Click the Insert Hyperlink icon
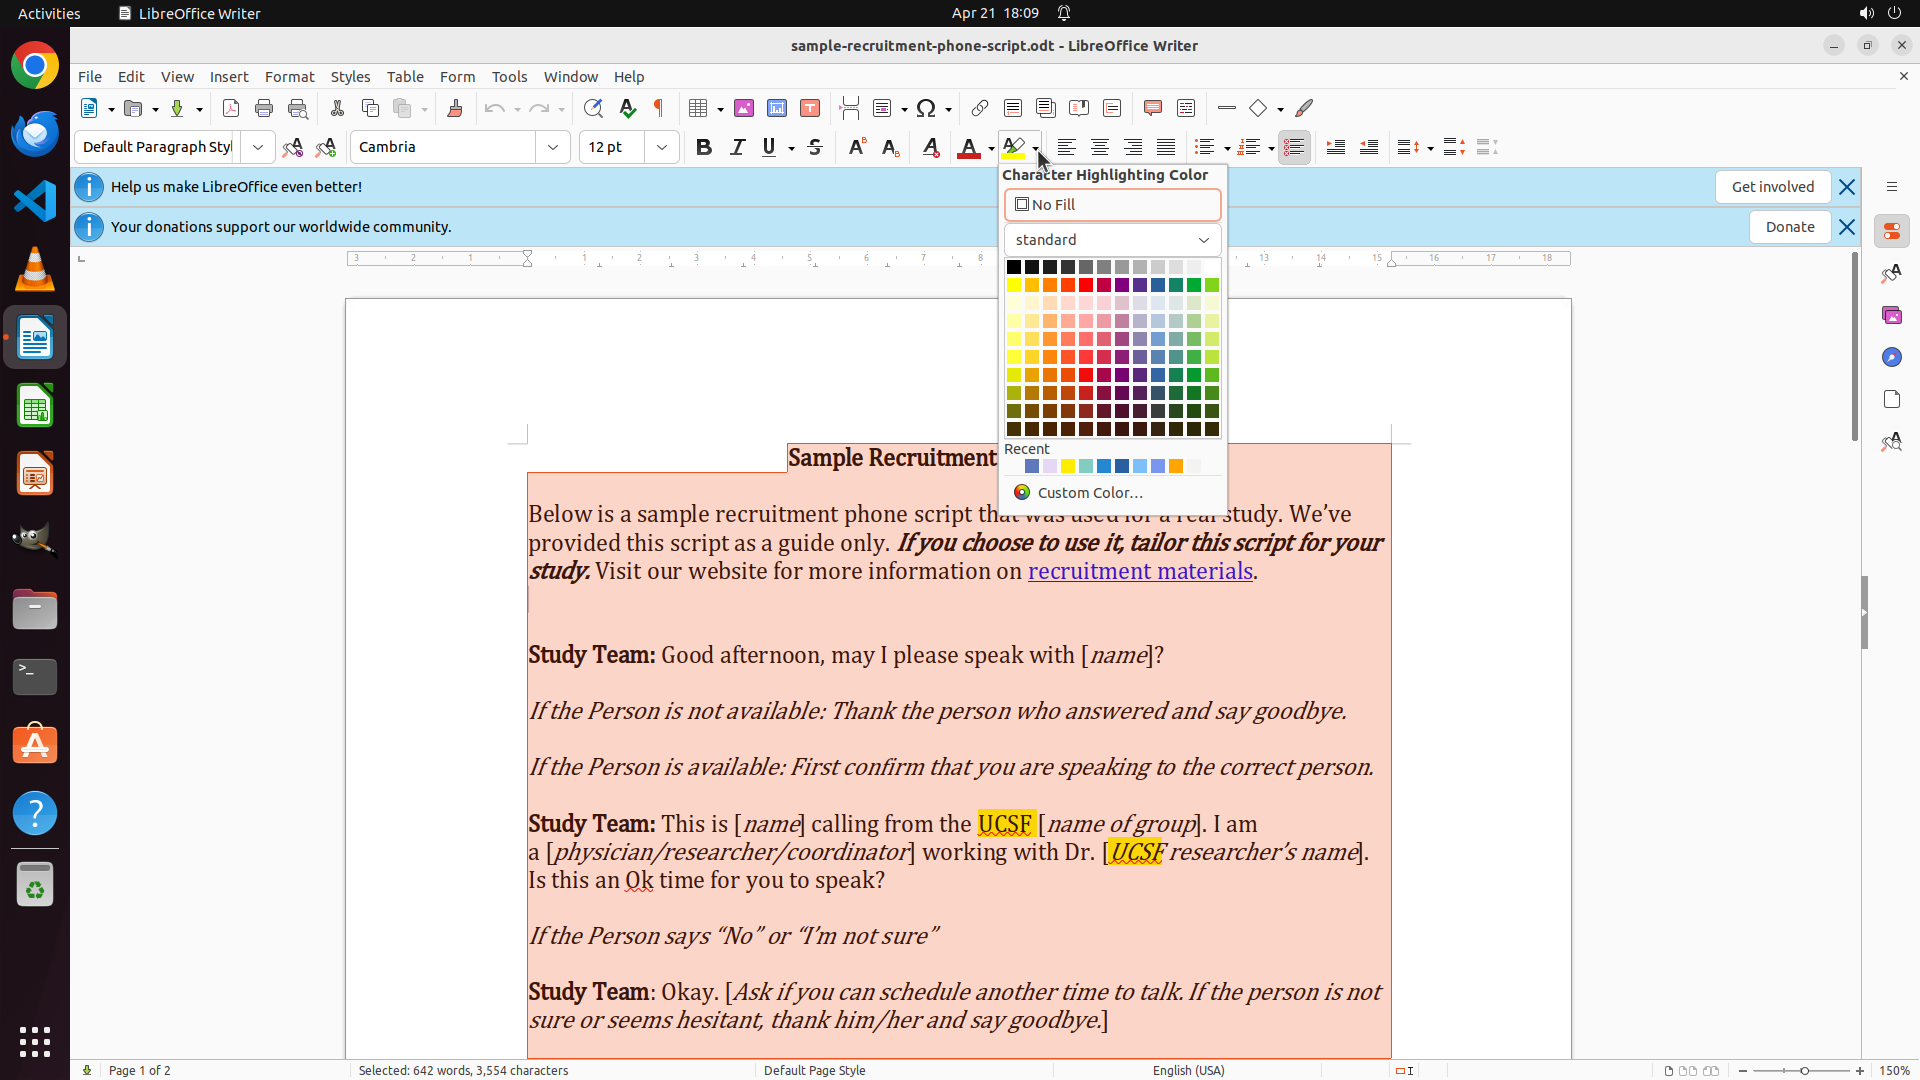The width and height of the screenshot is (1920, 1080). (x=980, y=108)
